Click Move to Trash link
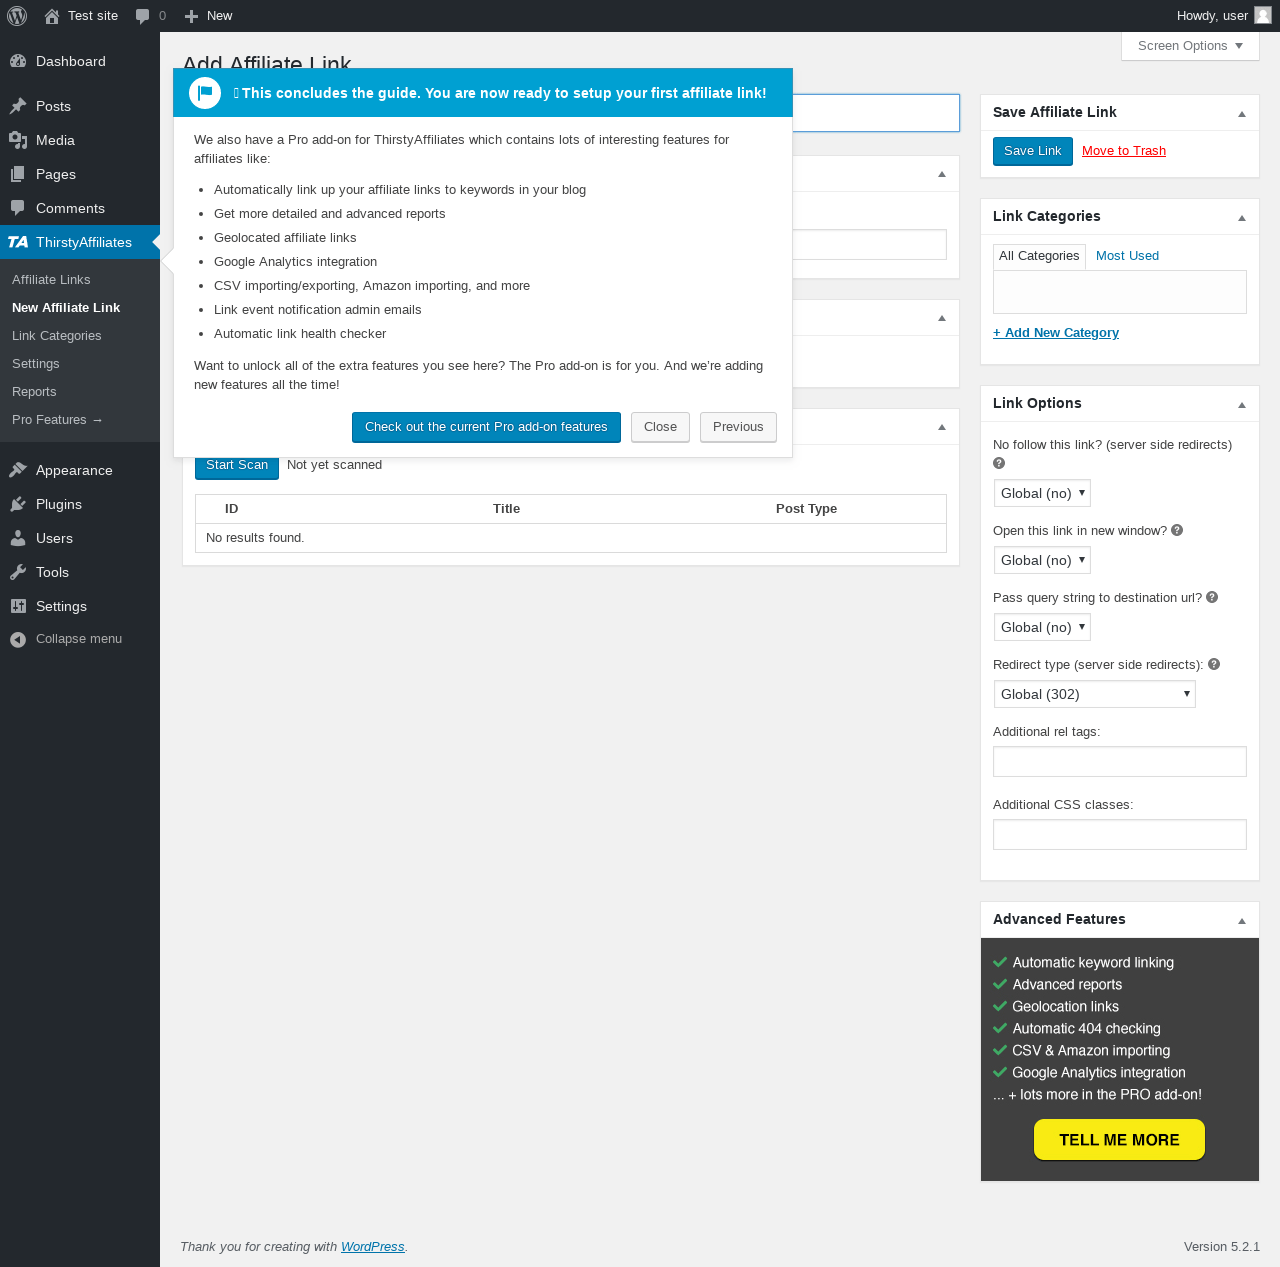 coord(1124,151)
